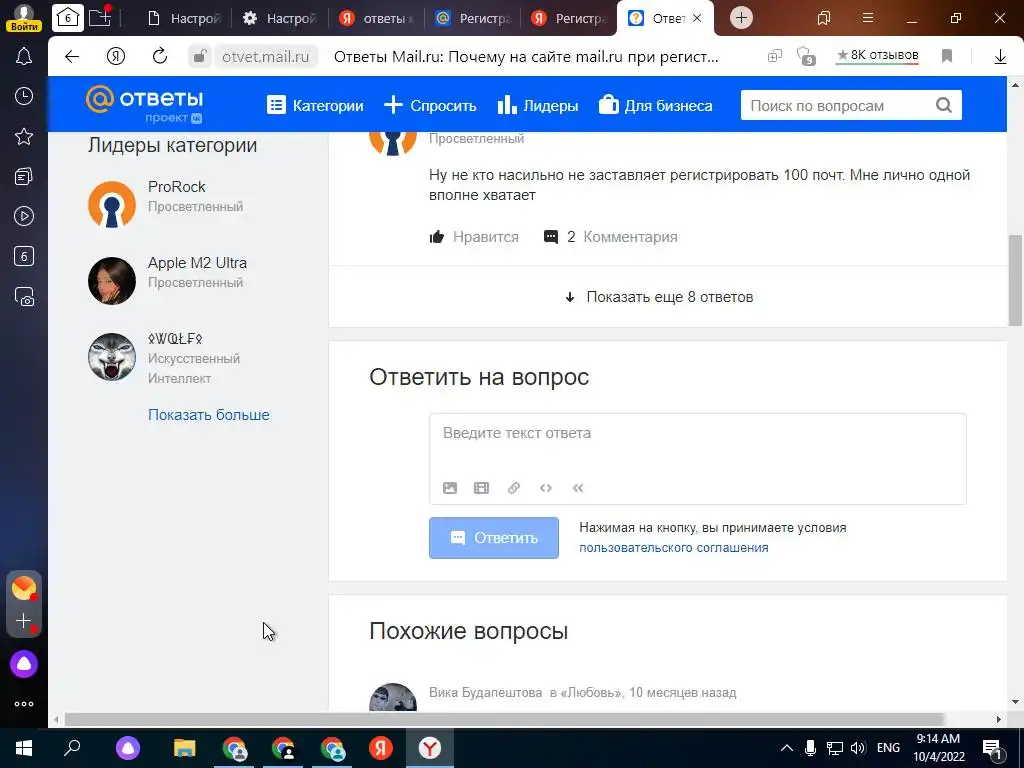
Task: Bookmark this page with the flag icon
Action: 947,57
